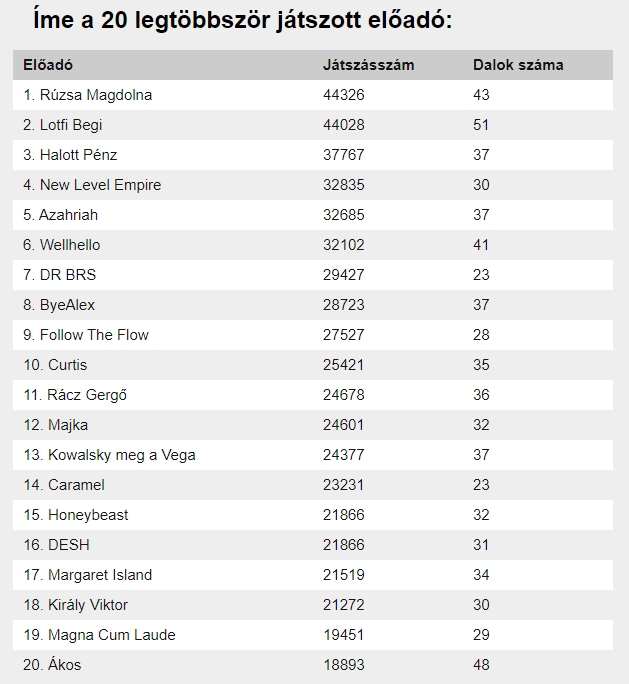This screenshot has height=684, width=629.
Task: Select the Rúzsa Magdolna row
Action: click(313, 95)
